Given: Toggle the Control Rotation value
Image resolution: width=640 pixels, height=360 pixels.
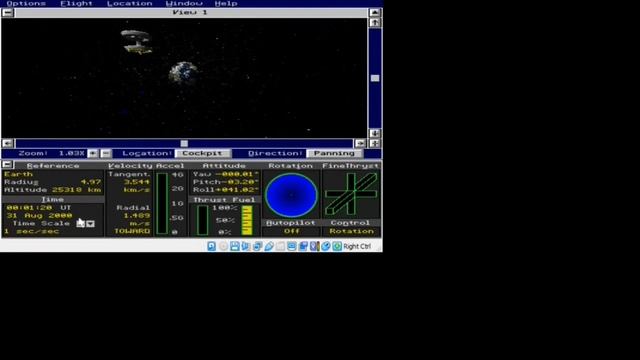Looking at the screenshot, I should (351, 231).
